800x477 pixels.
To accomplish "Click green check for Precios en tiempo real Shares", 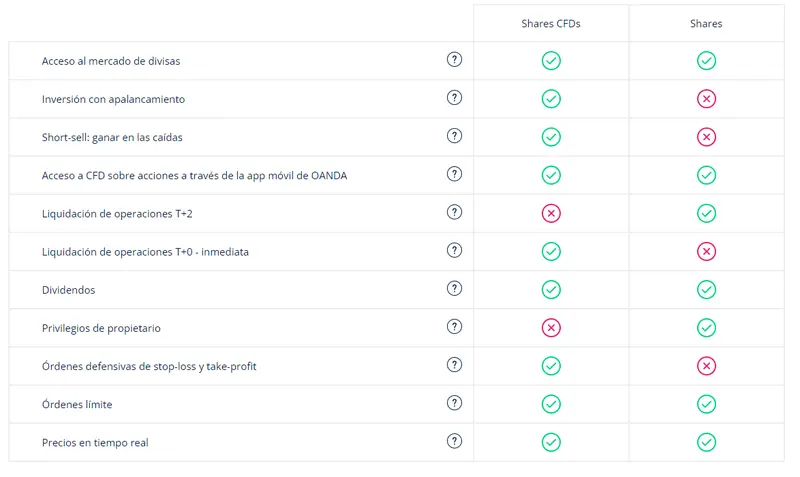I will click(706, 442).
